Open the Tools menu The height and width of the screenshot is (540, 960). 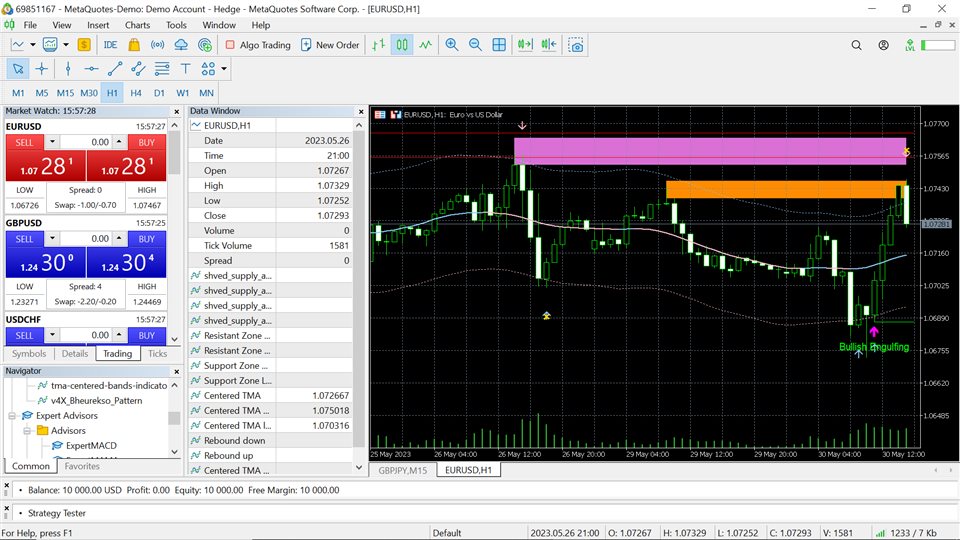point(176,25)
